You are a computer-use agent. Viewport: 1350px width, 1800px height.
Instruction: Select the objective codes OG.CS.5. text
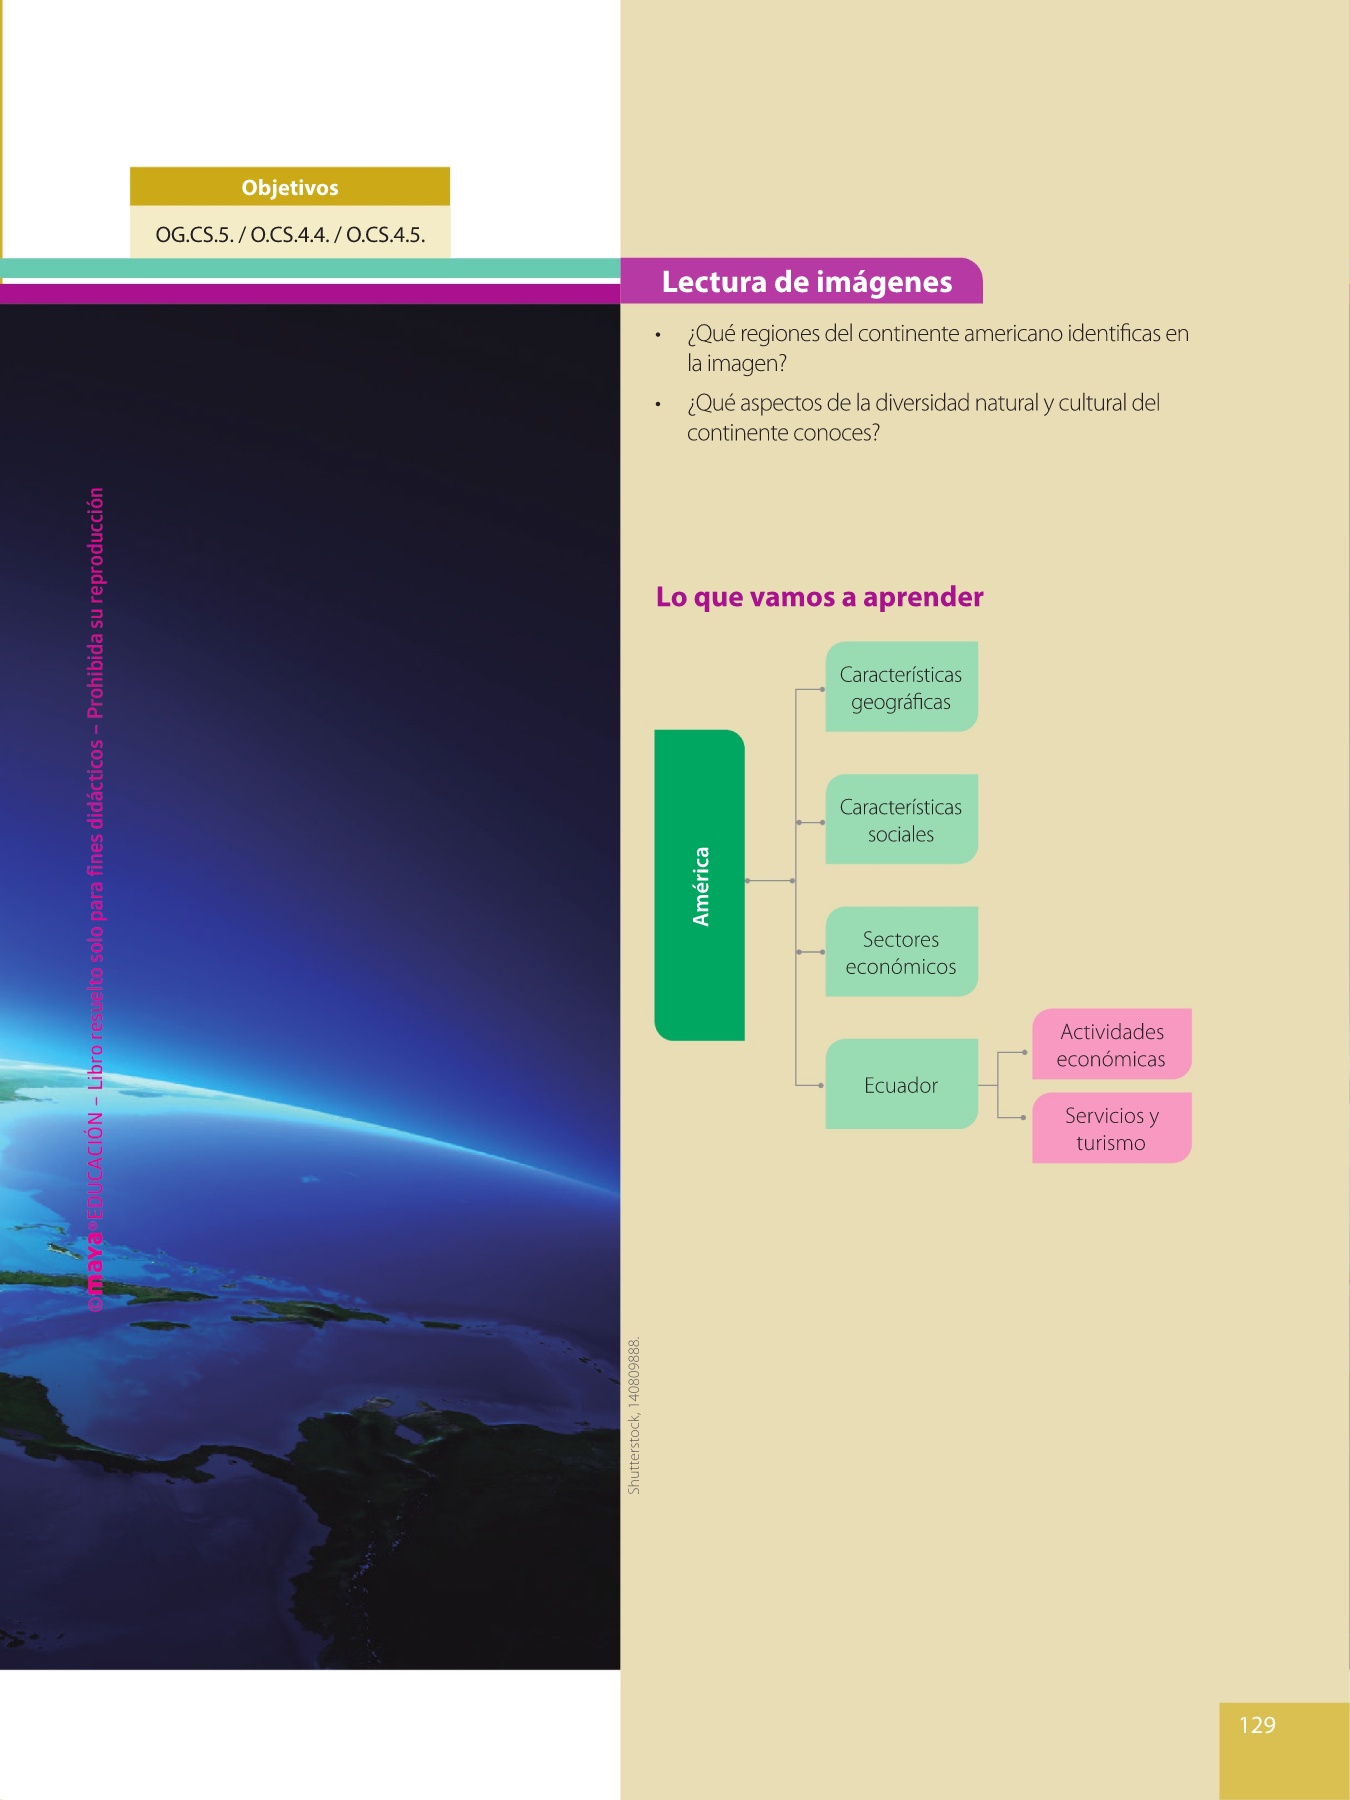tap(290, 235)
